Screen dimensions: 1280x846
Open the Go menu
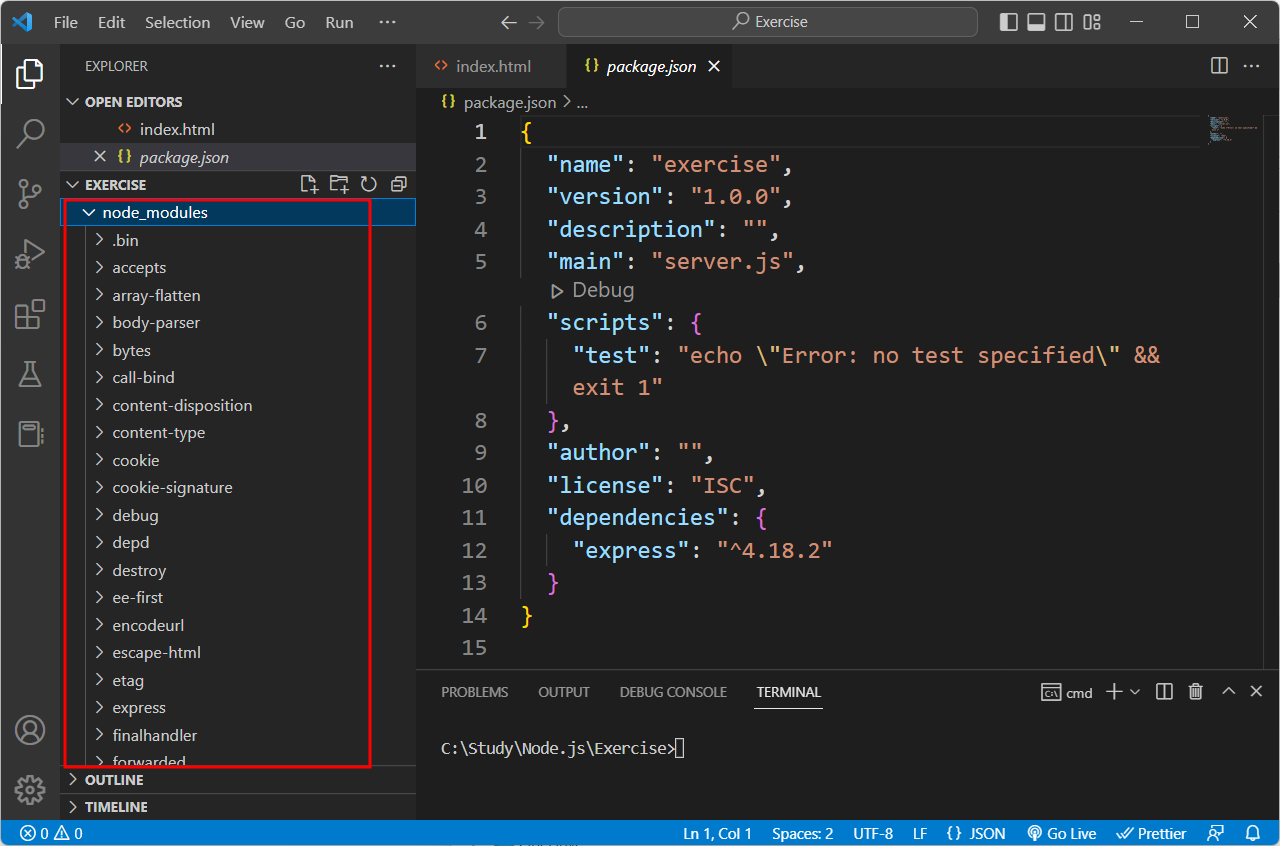tap(295, 22)
